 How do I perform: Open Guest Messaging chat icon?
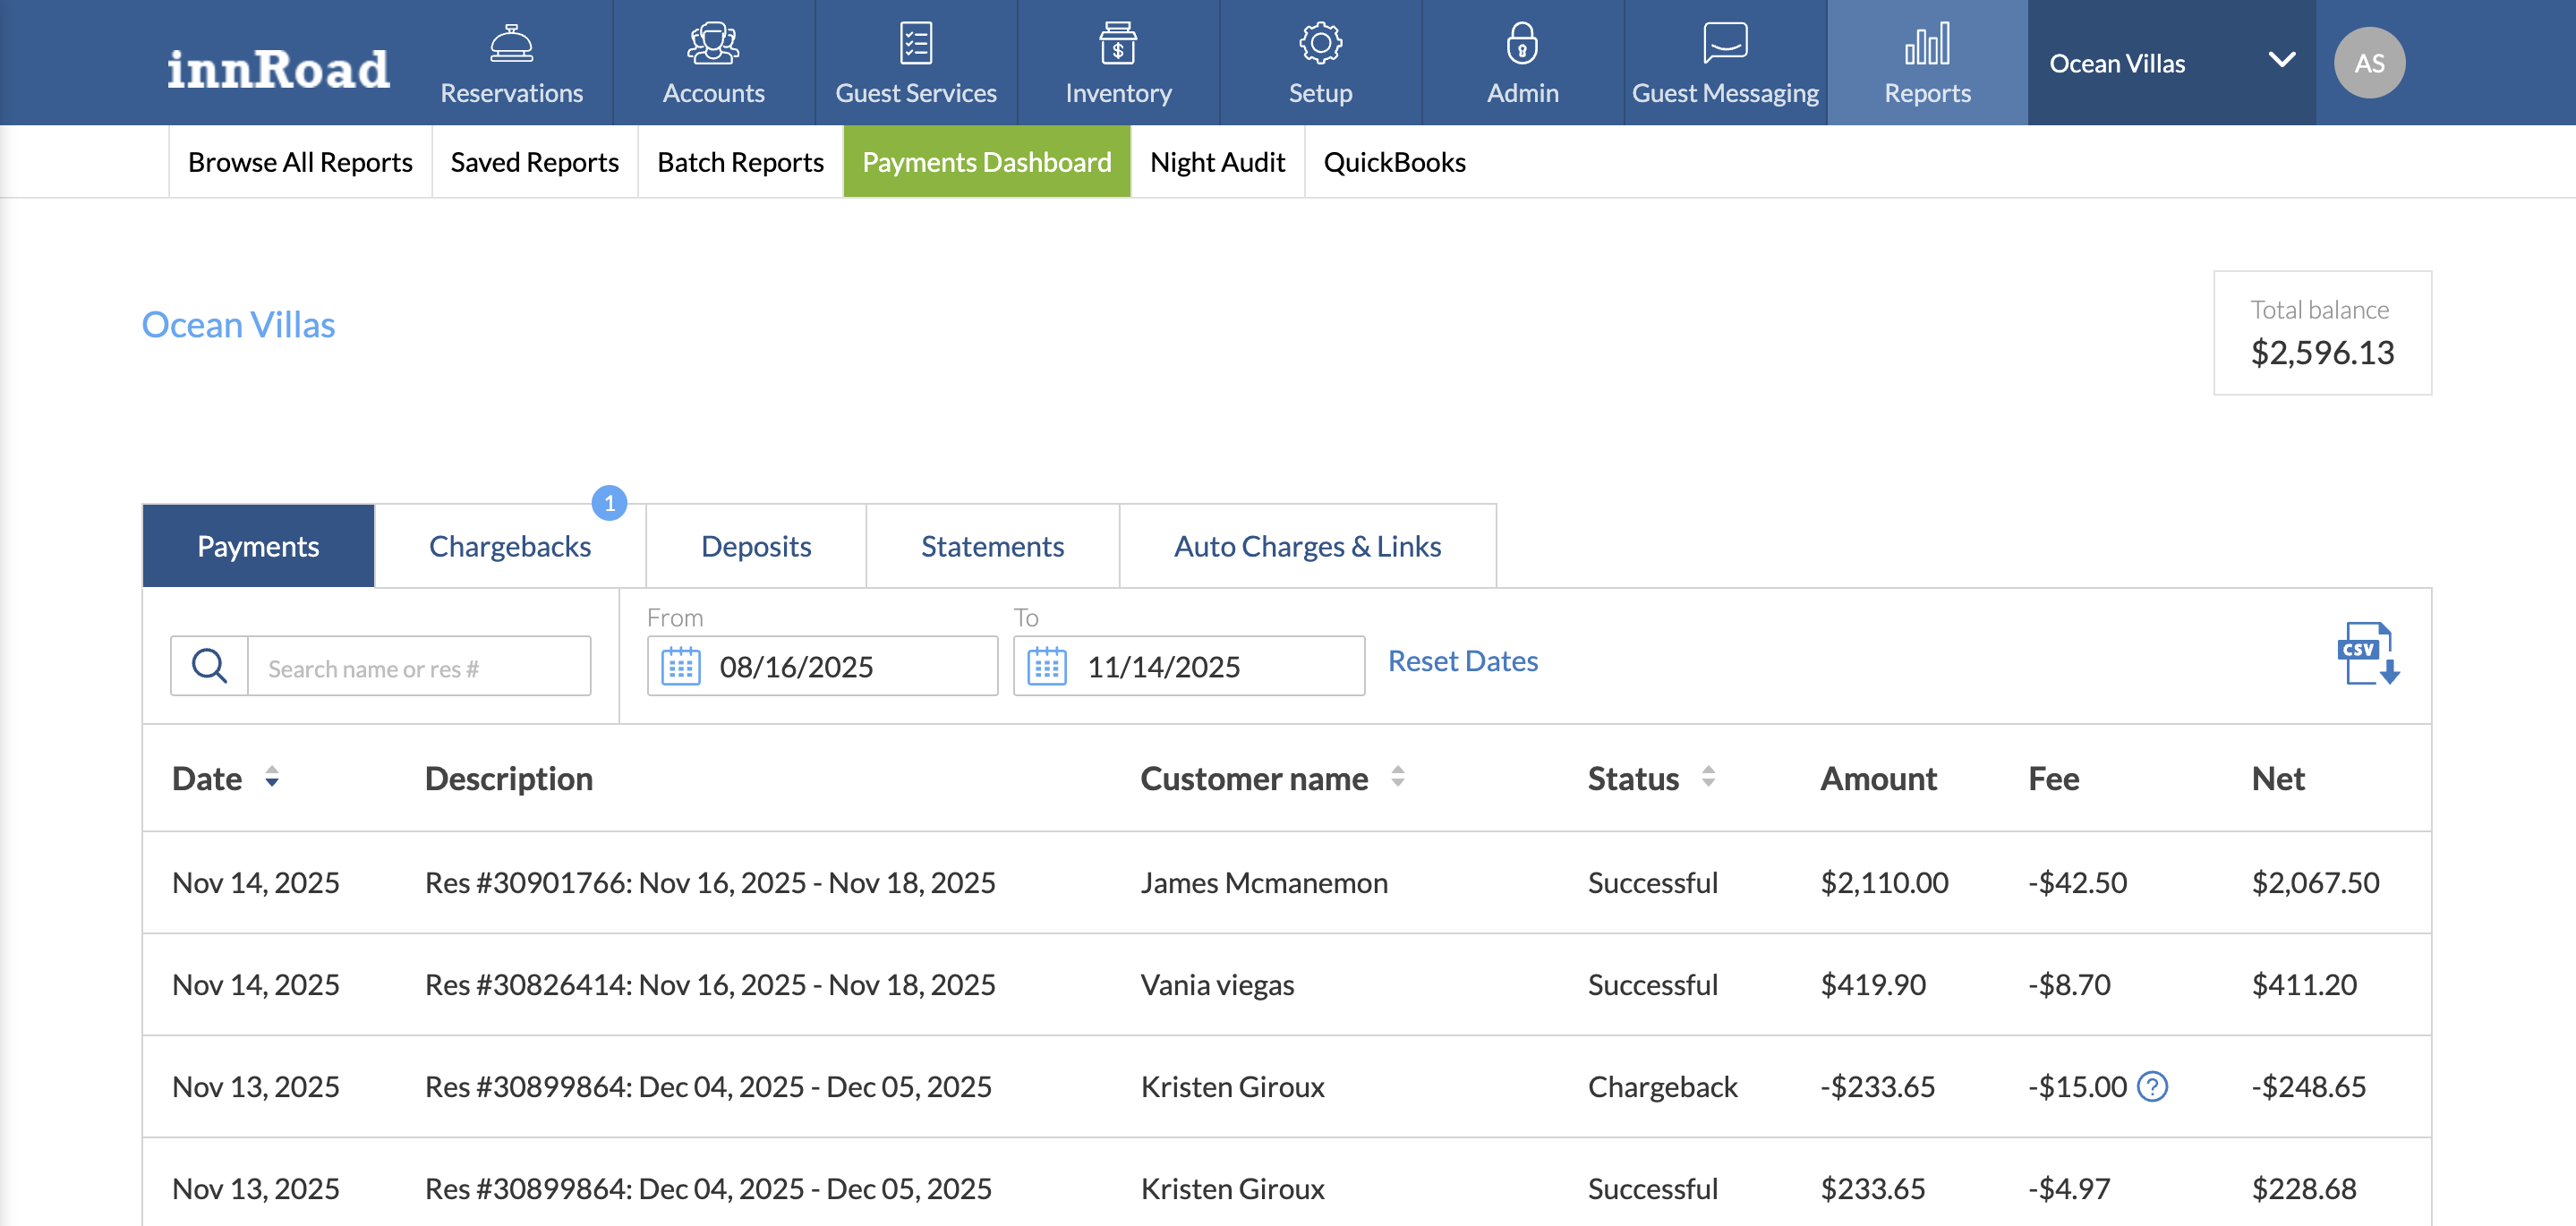click(x=1724, y=43)
